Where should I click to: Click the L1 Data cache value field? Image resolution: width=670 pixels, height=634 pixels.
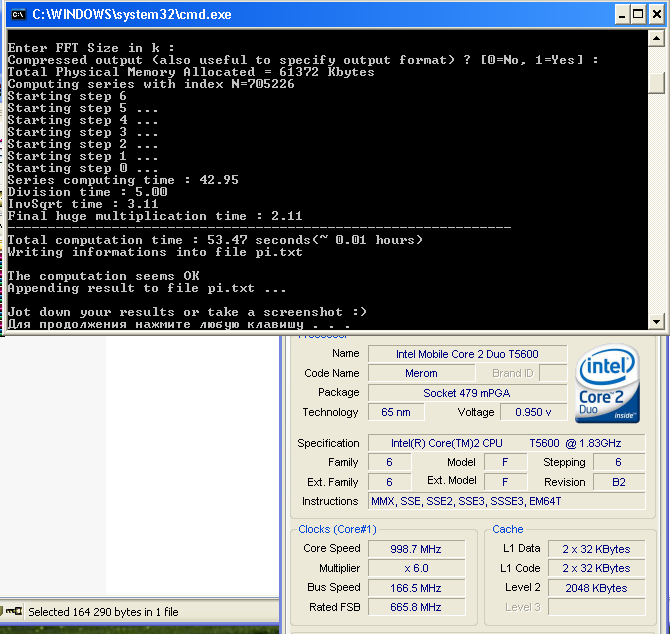tap(597, 549)
